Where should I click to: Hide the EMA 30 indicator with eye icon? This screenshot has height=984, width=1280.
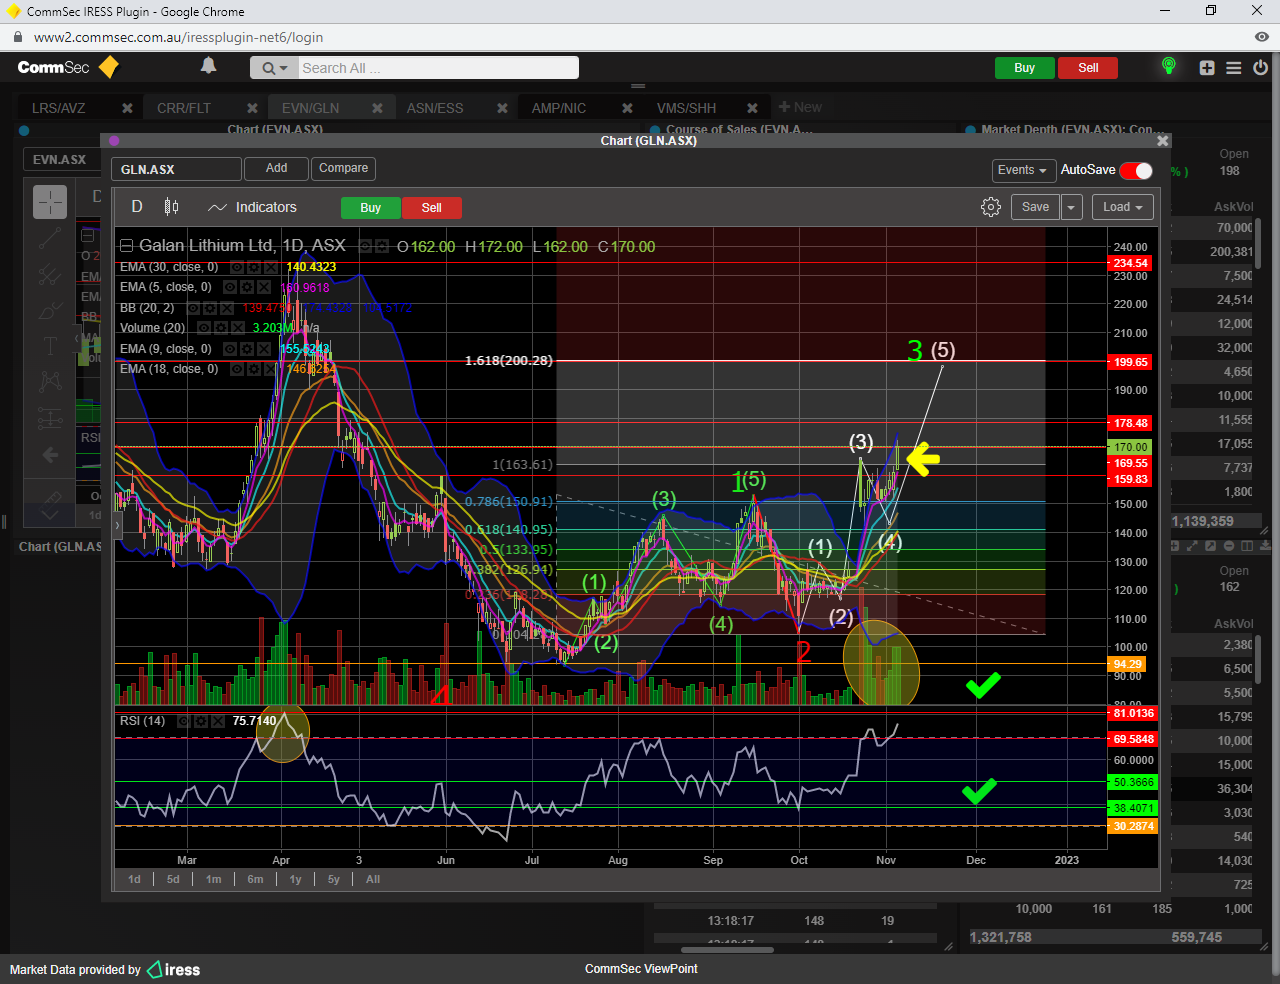click(237, 268)
